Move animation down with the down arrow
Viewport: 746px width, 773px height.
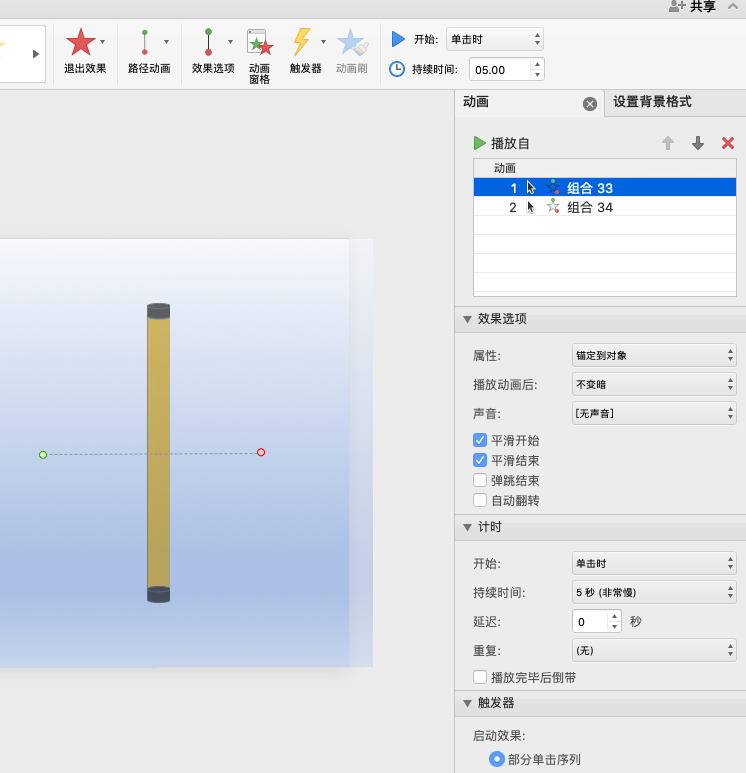pyautogui.click(x=698, y=143)
